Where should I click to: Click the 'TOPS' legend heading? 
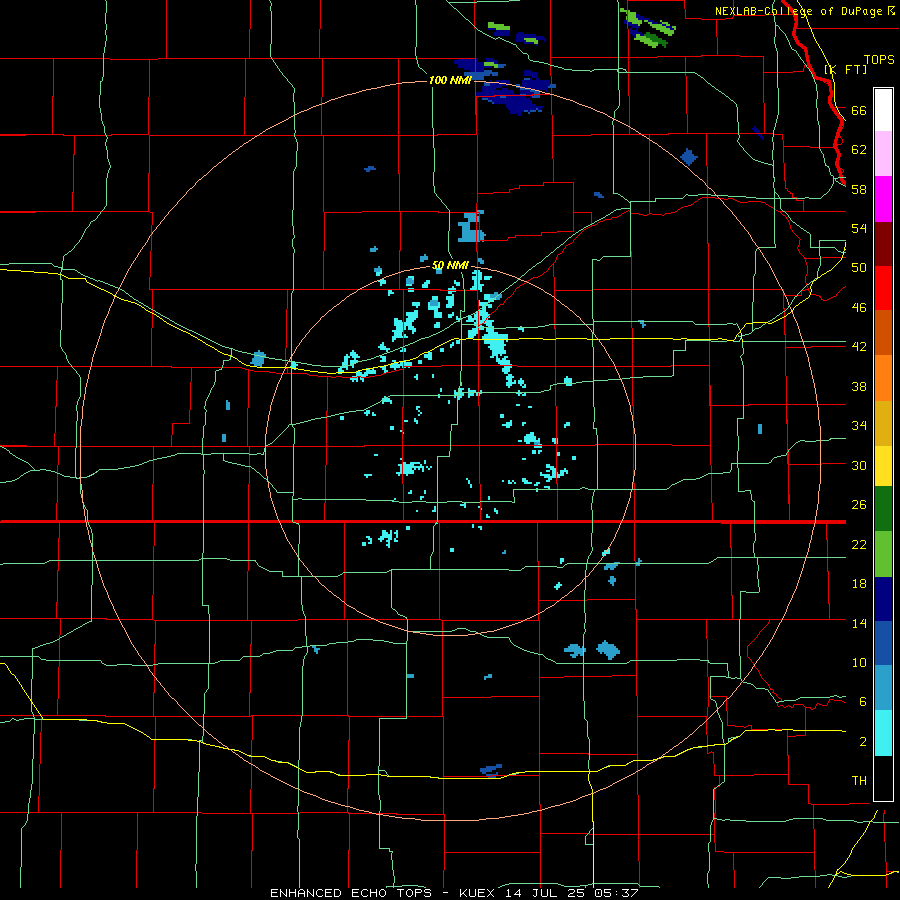879,59
